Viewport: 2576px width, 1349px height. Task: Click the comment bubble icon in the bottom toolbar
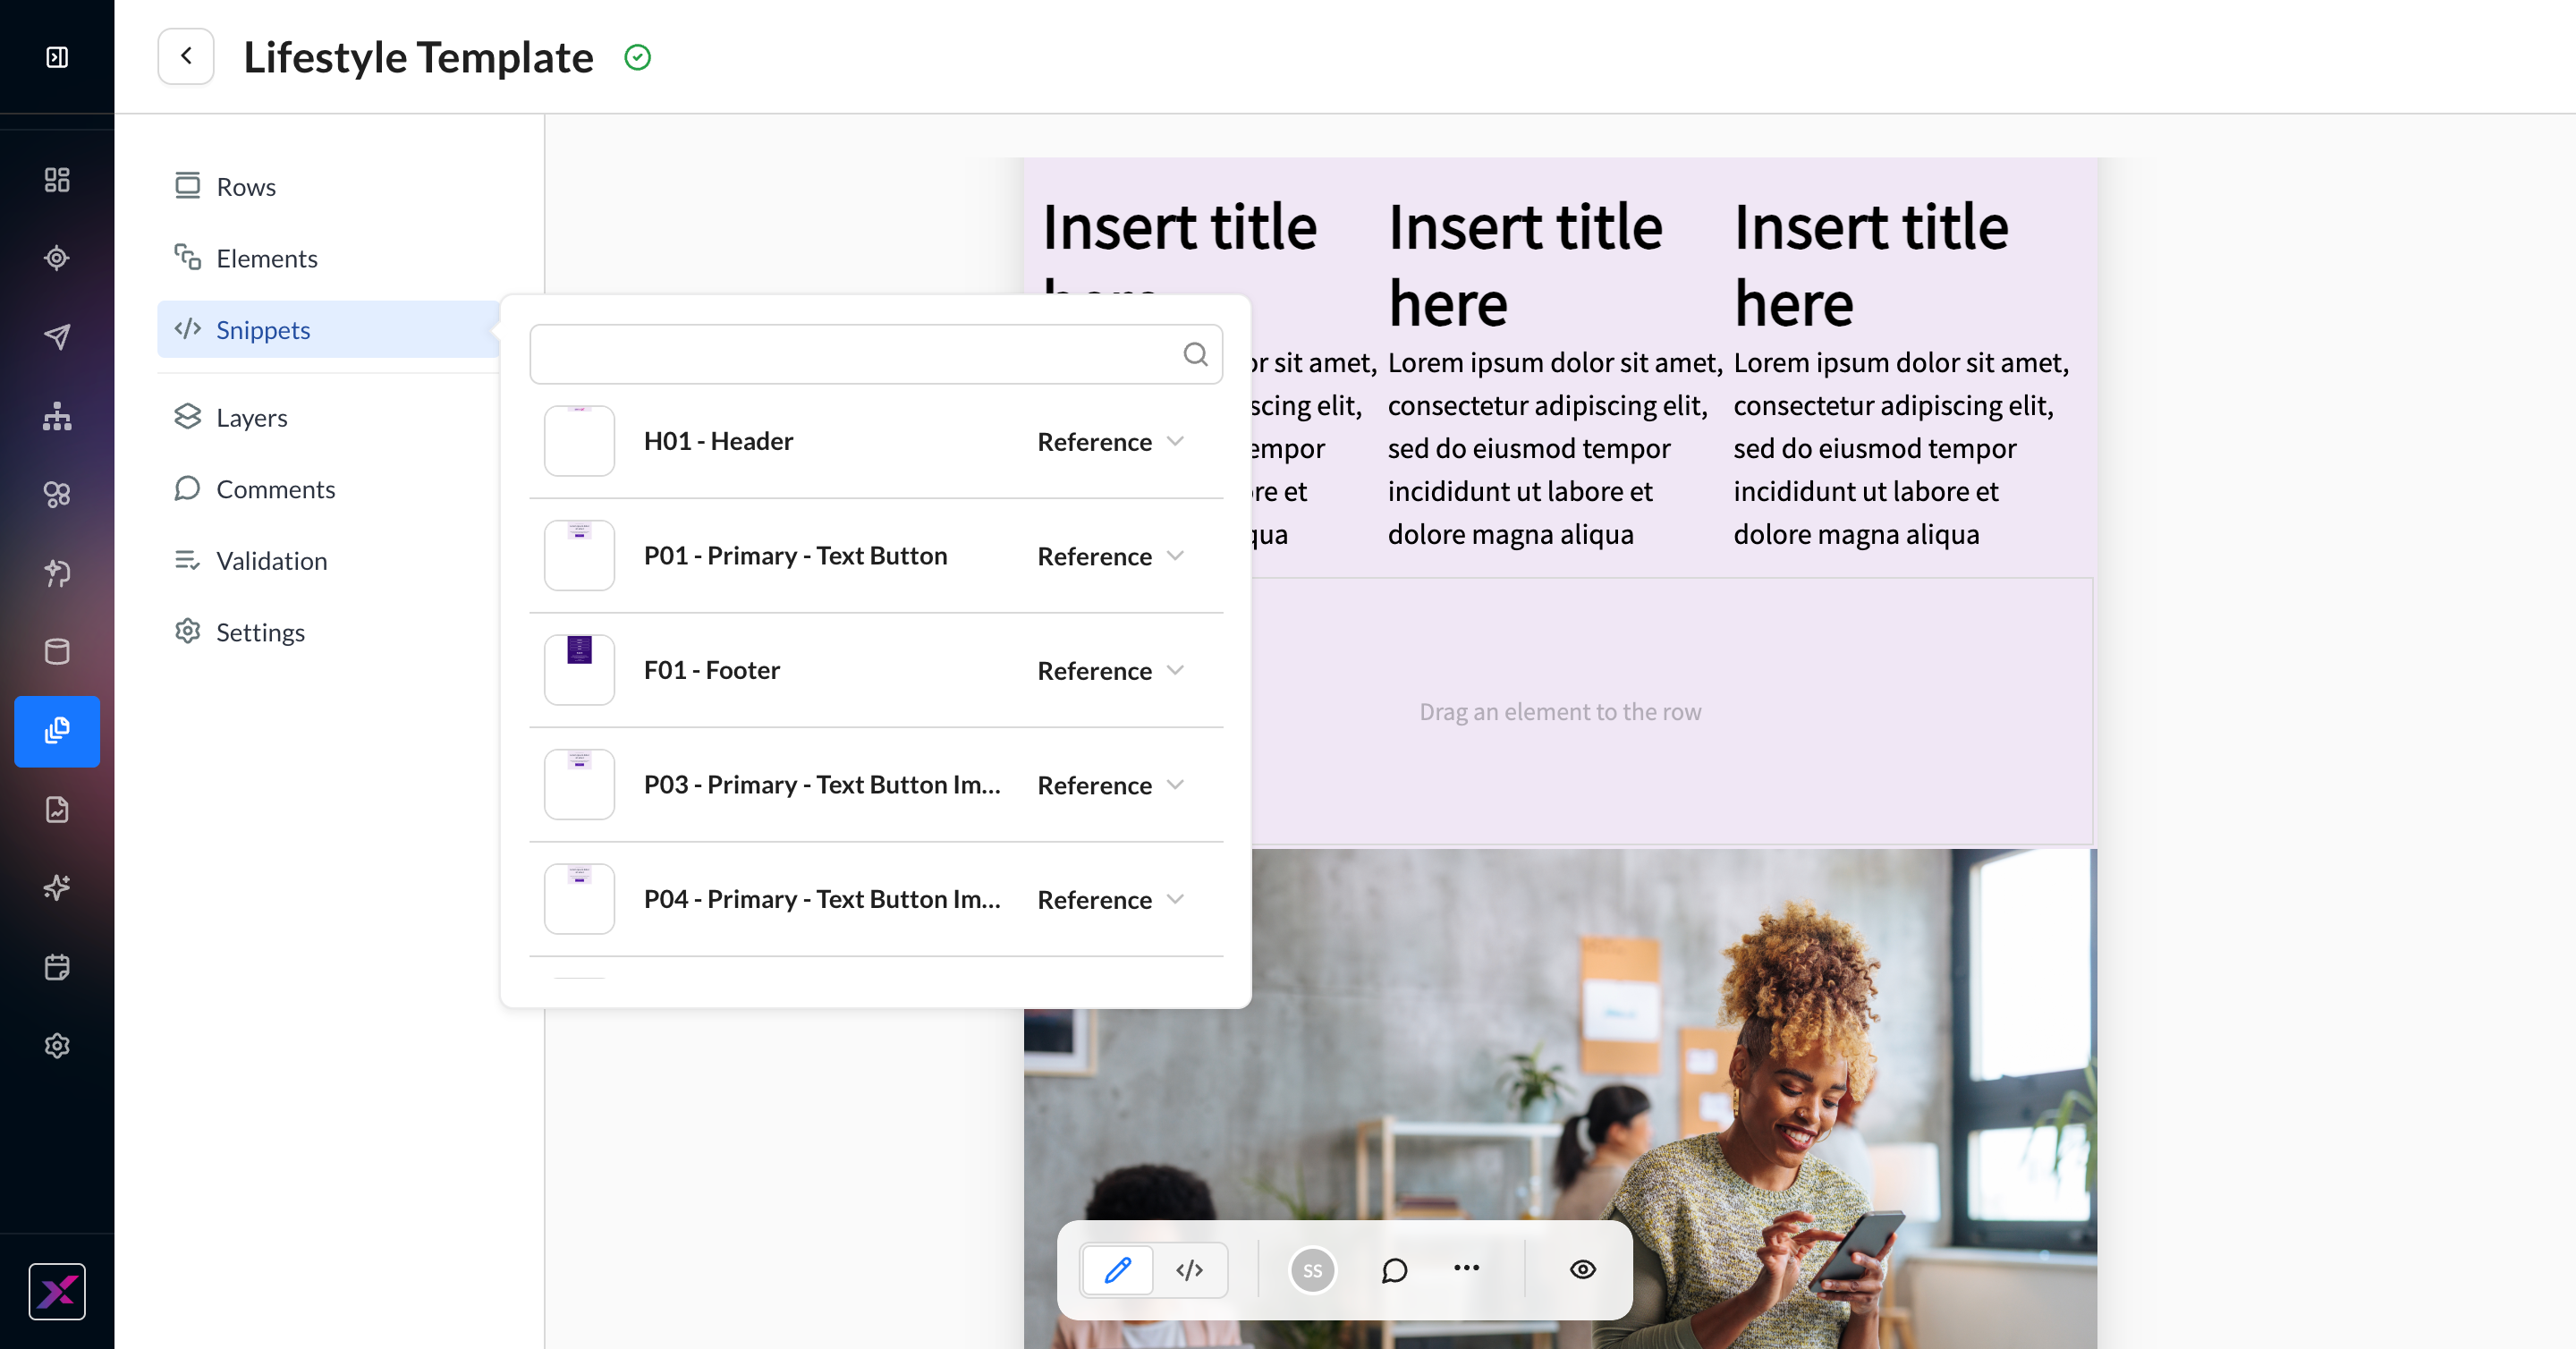[1394, 1270]
